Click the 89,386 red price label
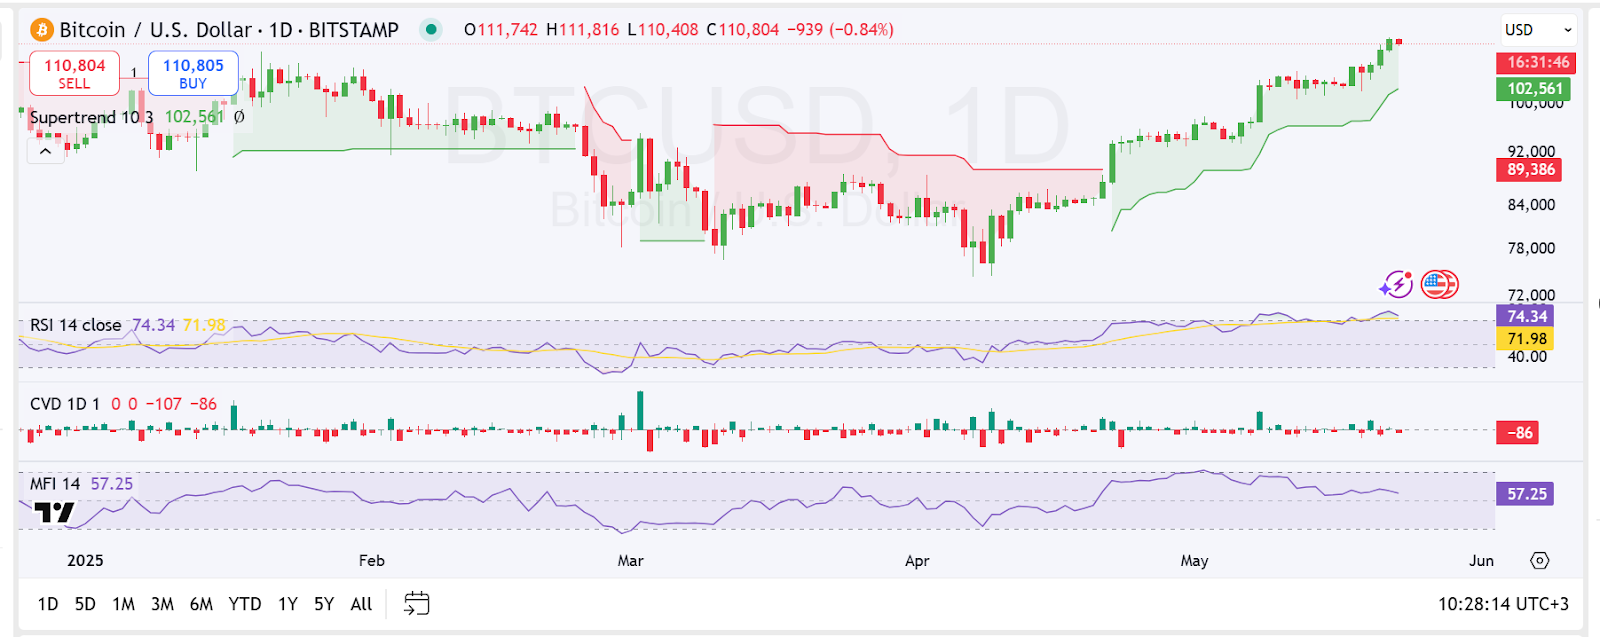The height and width of the screenshot is (637, 1600). (1531, 170)
